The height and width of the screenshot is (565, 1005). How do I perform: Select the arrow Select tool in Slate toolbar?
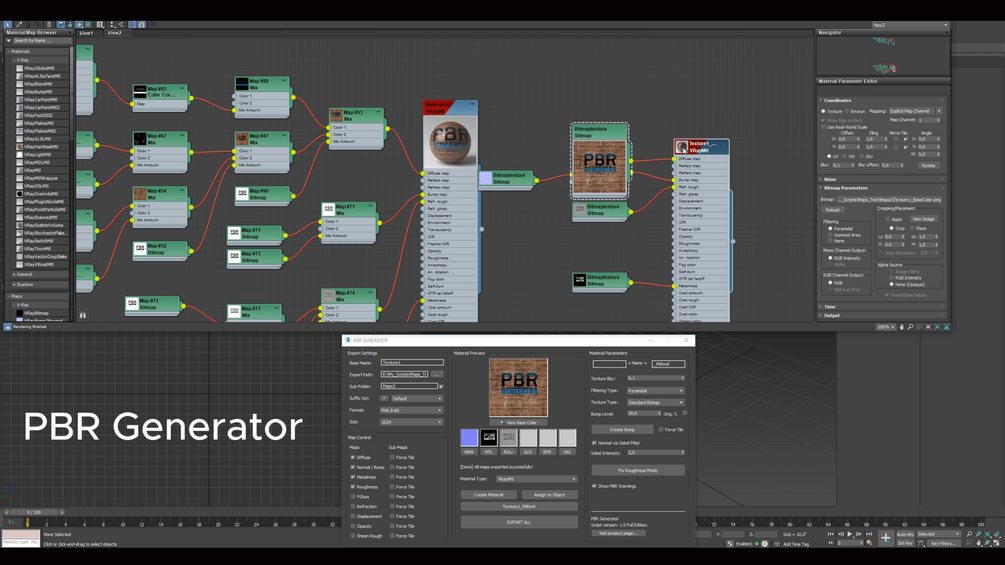pos(8,24)
